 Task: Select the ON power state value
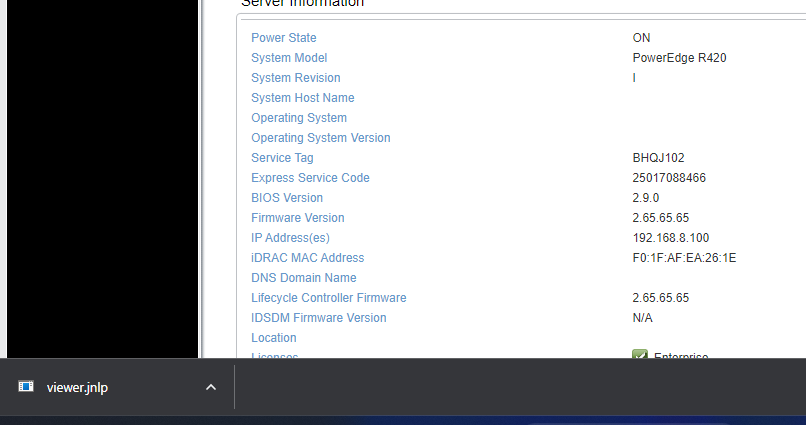642,38
